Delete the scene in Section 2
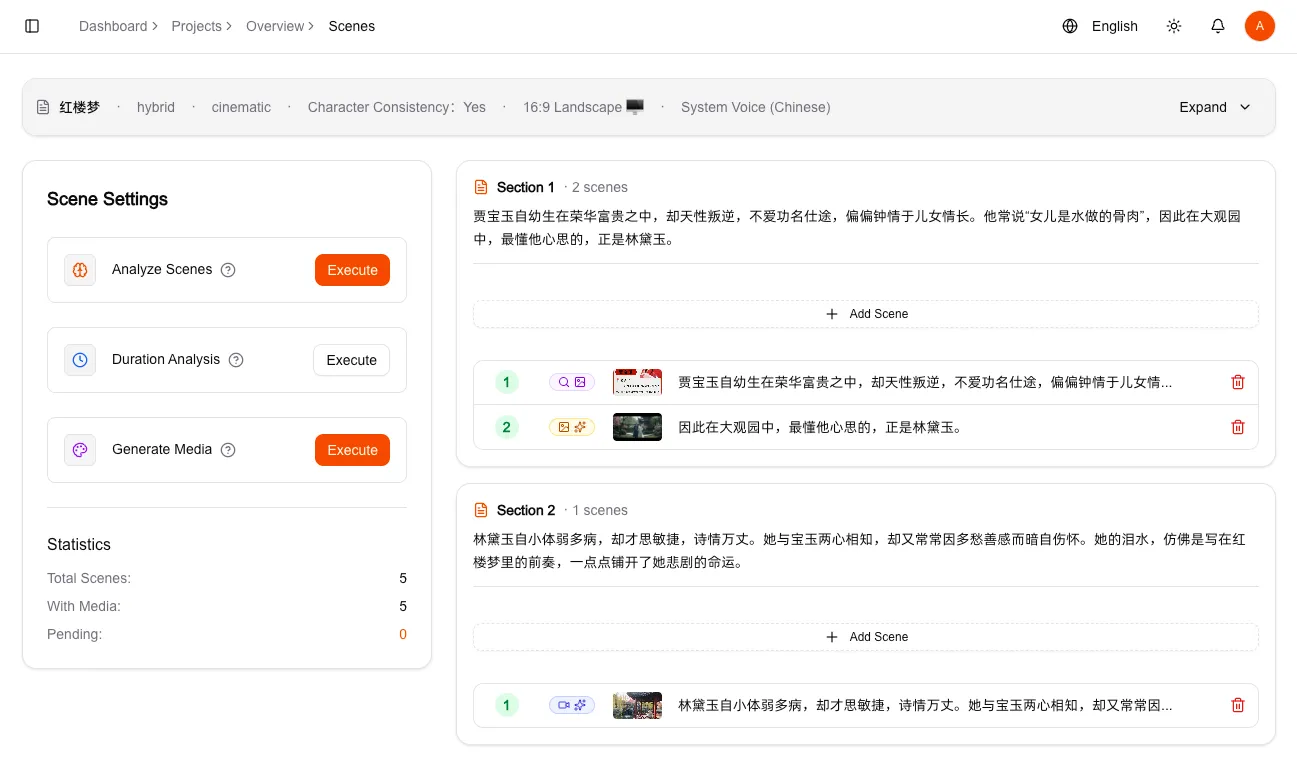The height and width of the screenshot is (759, 1297). point(1237,705)
